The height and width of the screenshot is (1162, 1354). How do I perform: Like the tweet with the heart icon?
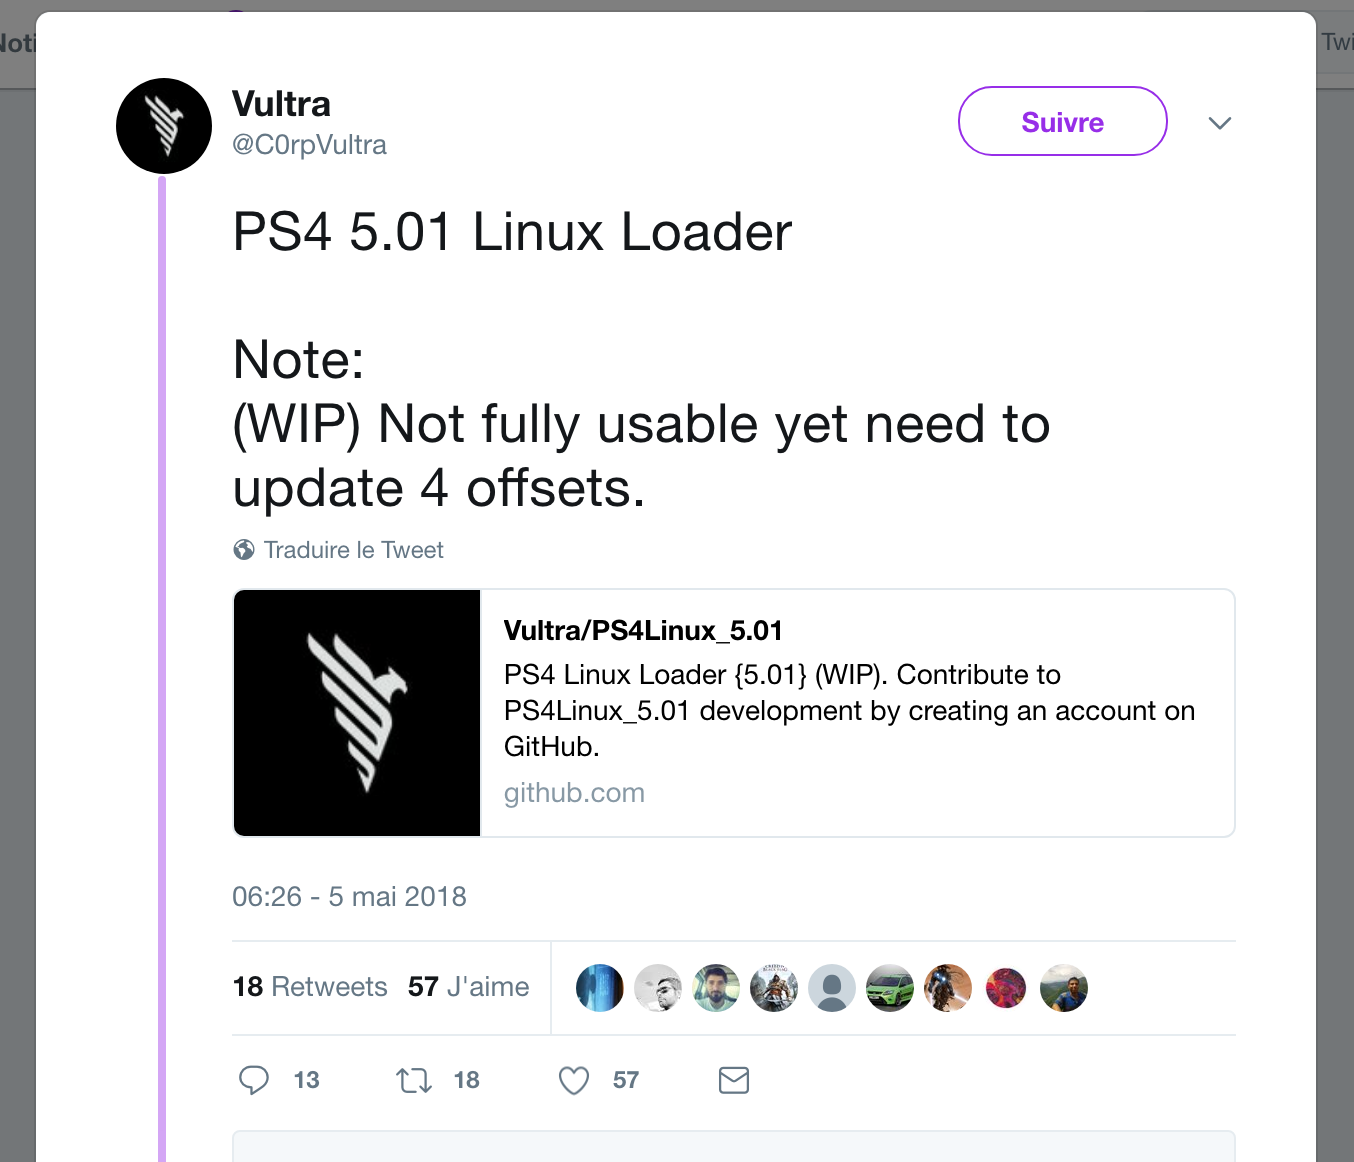pos(574,1080)
